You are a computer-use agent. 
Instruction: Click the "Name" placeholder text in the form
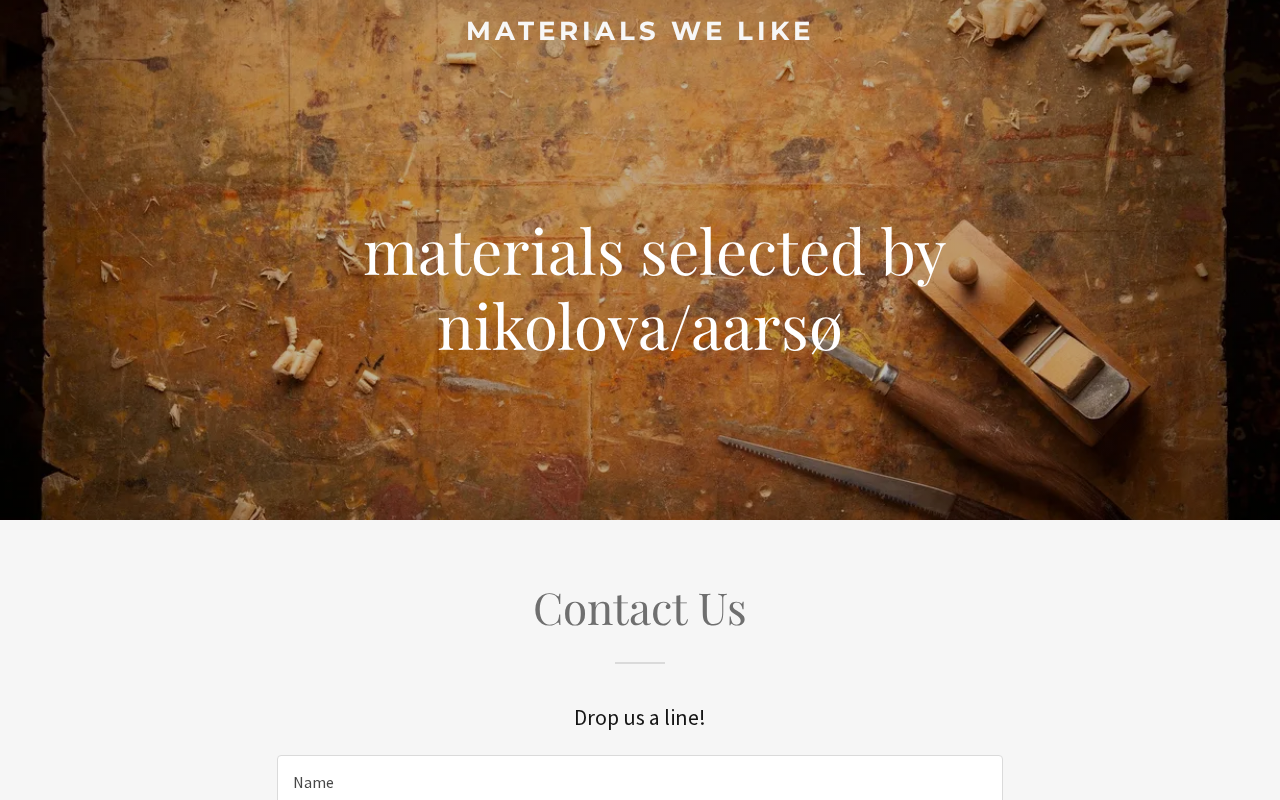[313, 782]
